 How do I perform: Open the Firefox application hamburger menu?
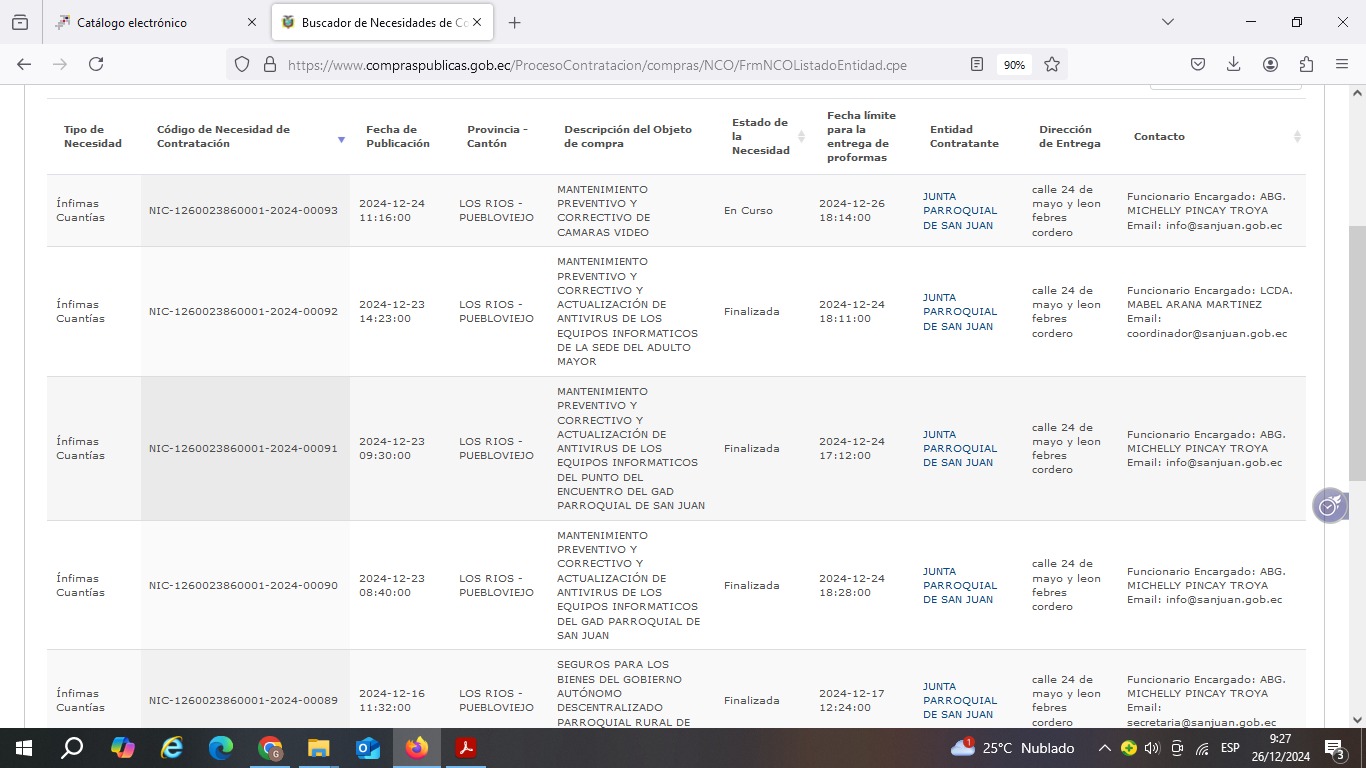(x=1342, y=64)
